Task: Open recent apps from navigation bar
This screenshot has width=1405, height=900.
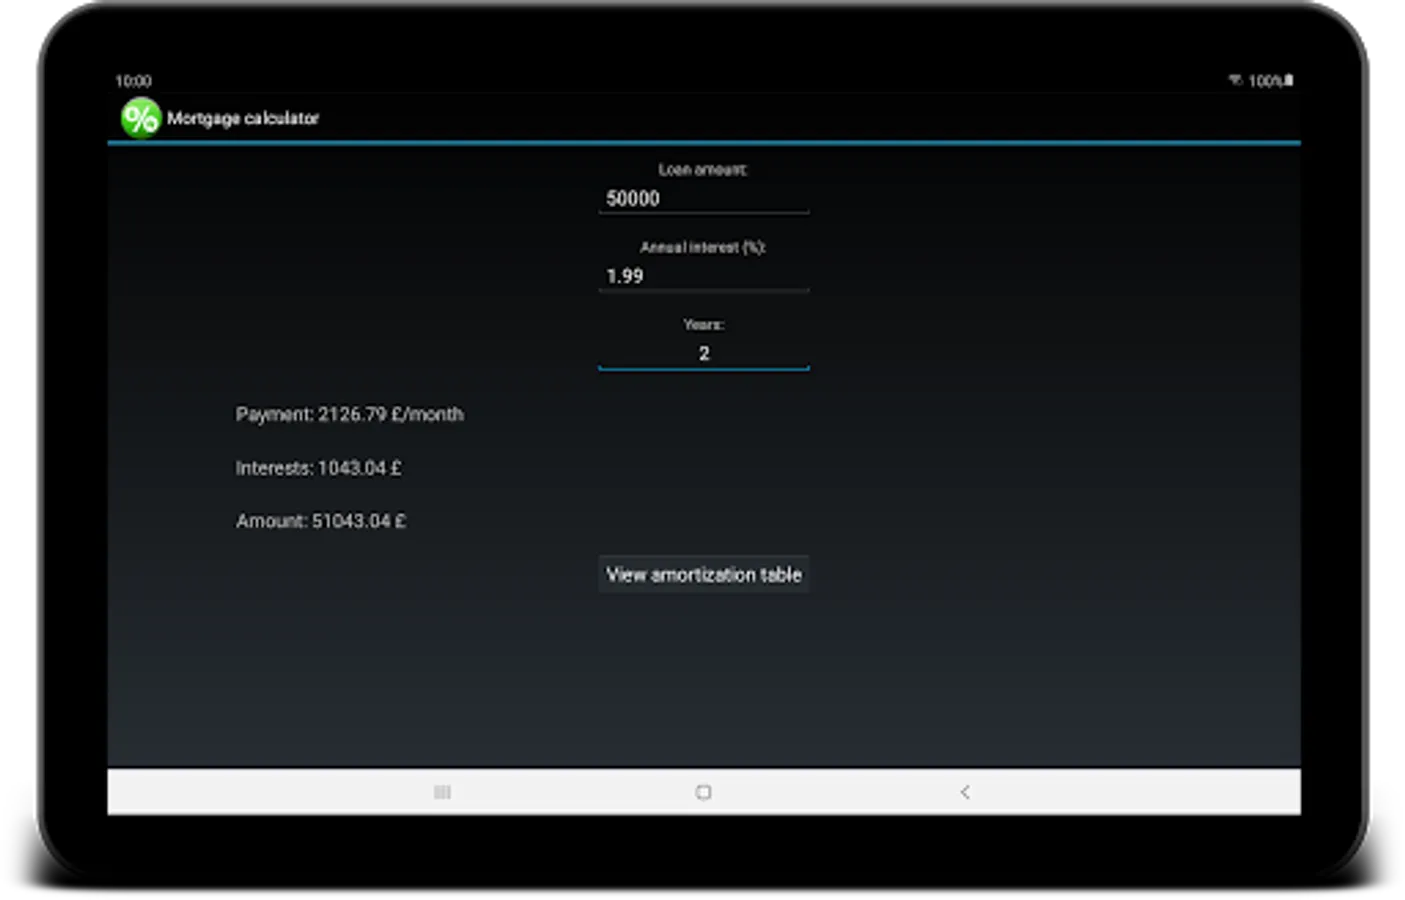Action: click(442, 792)
